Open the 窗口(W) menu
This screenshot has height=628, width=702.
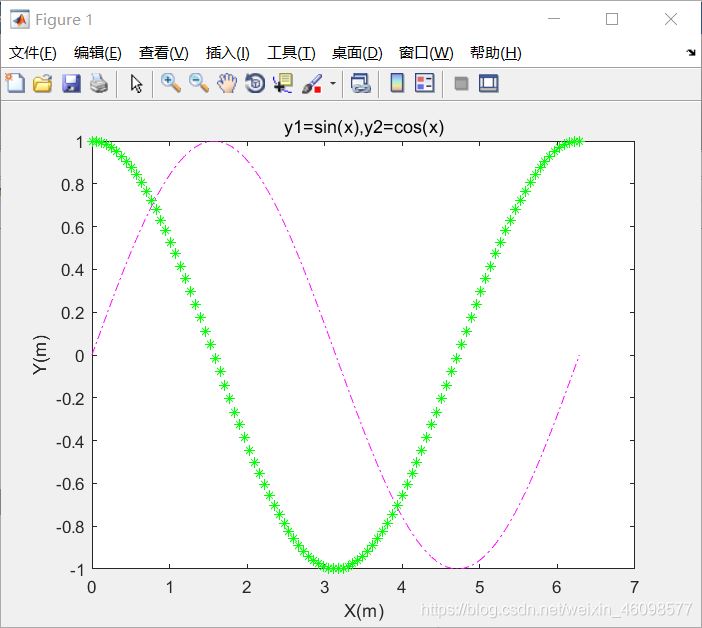[426, 53]
